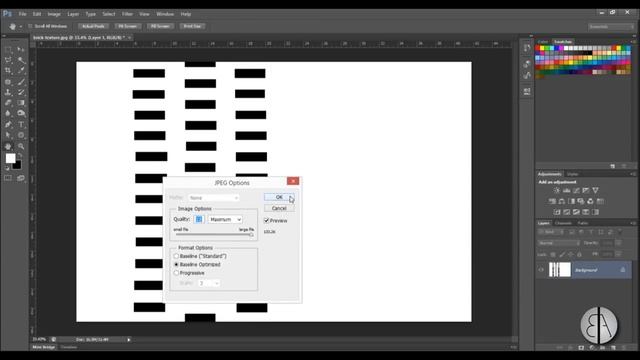Select the Ellipse shape tool
The image size is (640, 360).
(21, 135)
